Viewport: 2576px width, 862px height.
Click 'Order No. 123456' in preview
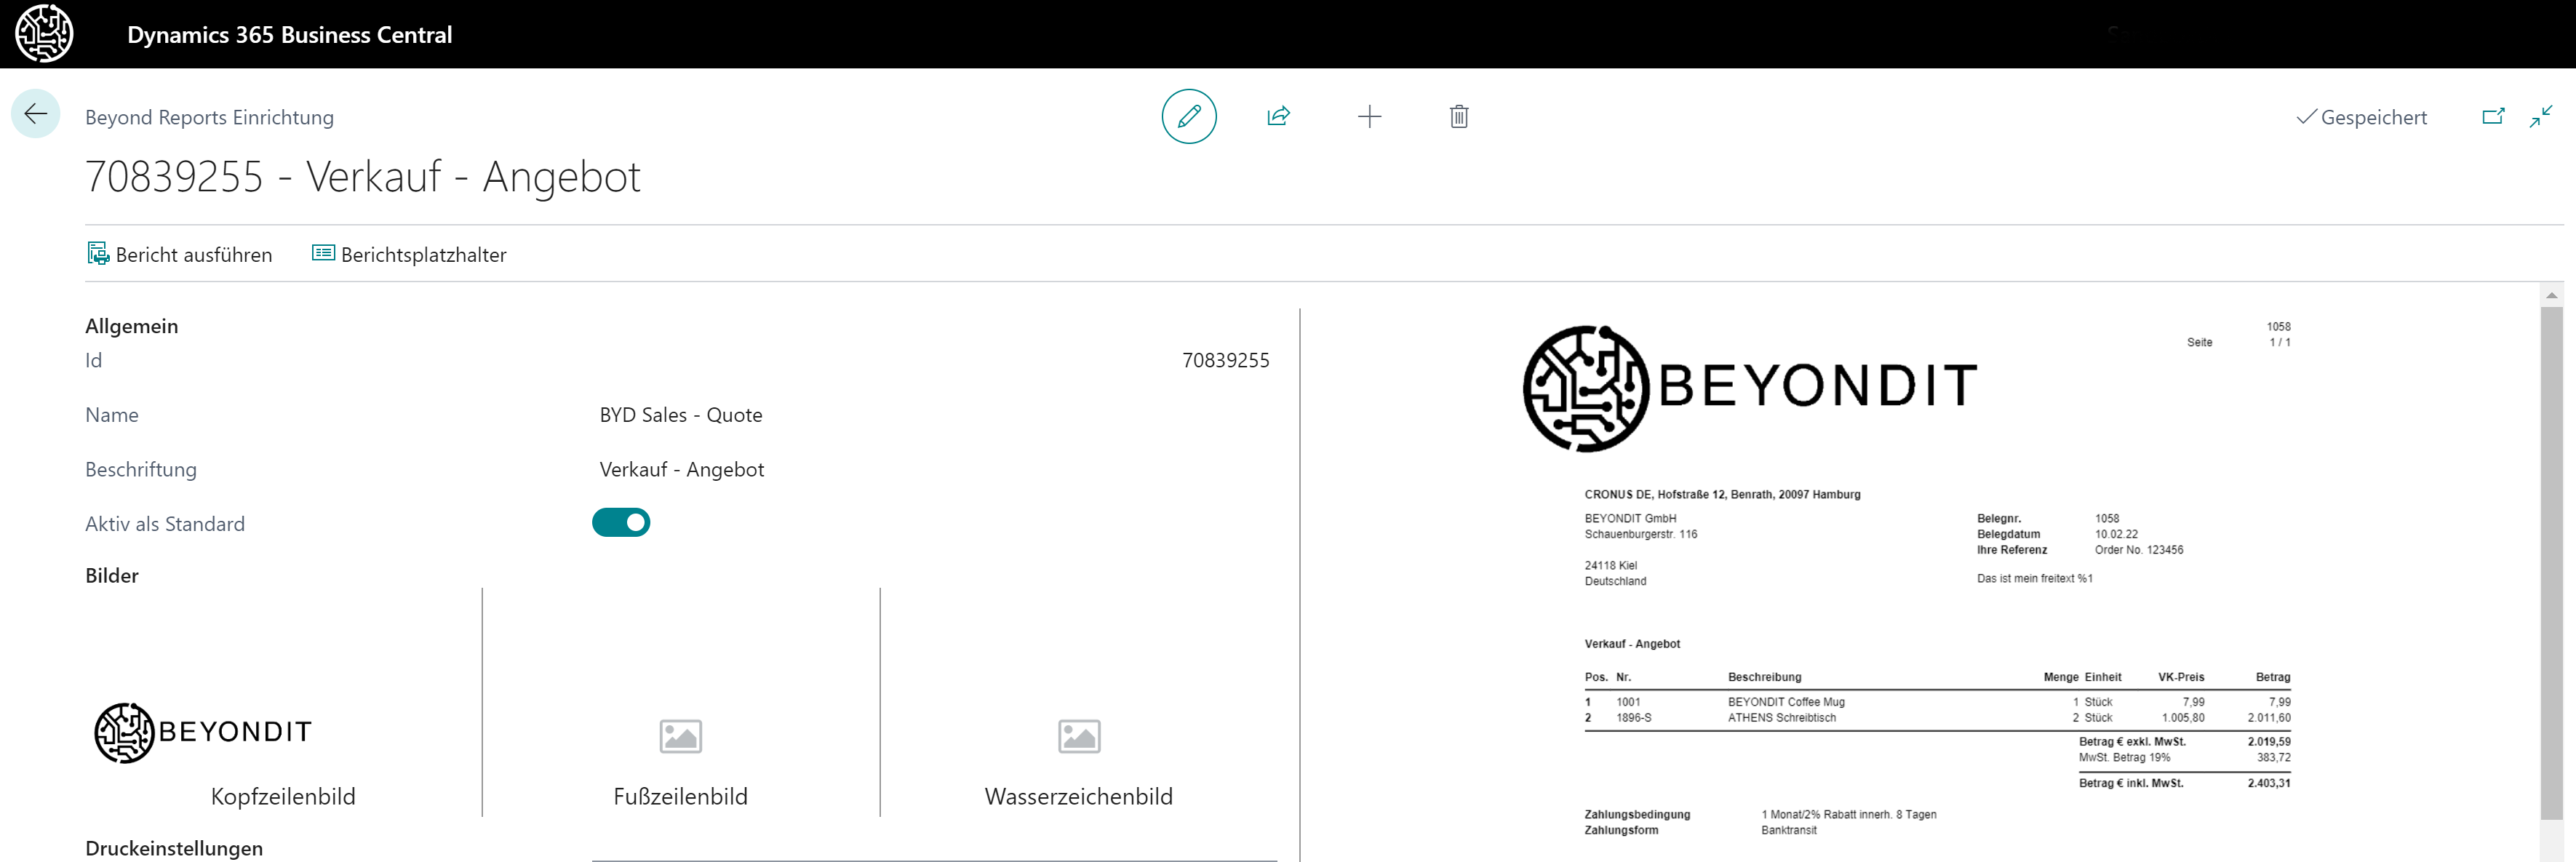(2139, 550)
